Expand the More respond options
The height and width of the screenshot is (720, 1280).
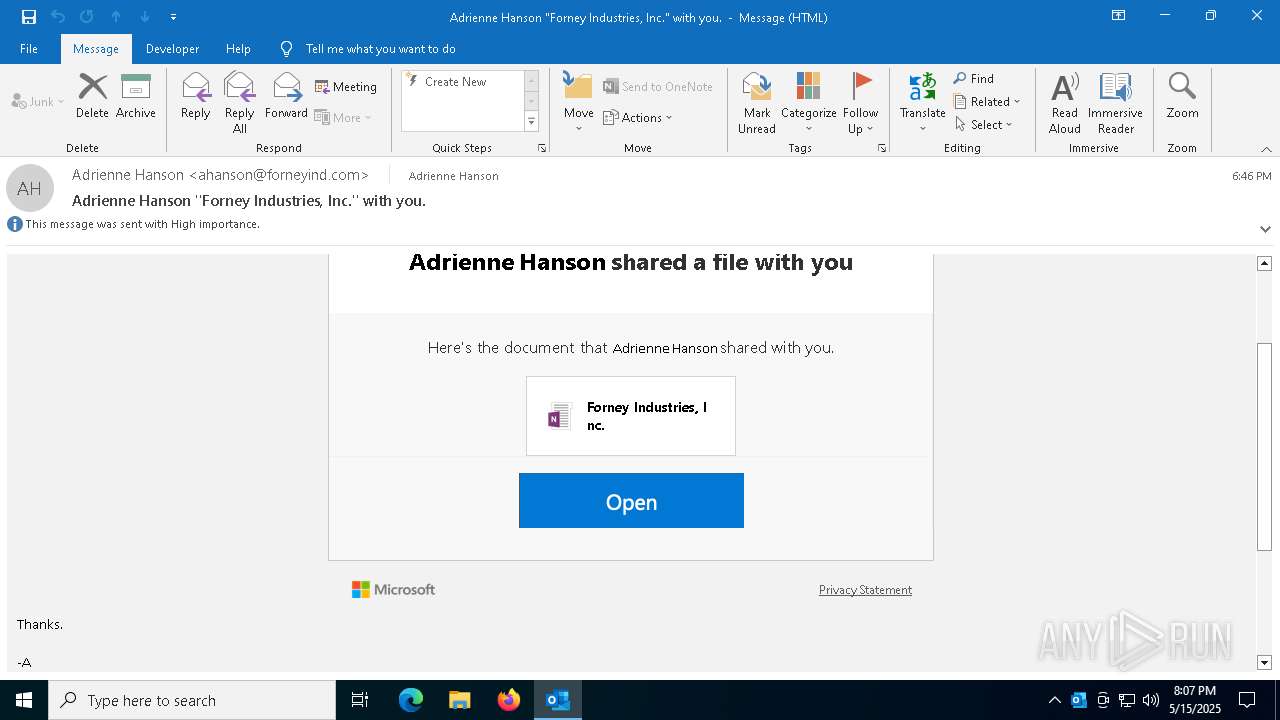[x=343, y=117]
